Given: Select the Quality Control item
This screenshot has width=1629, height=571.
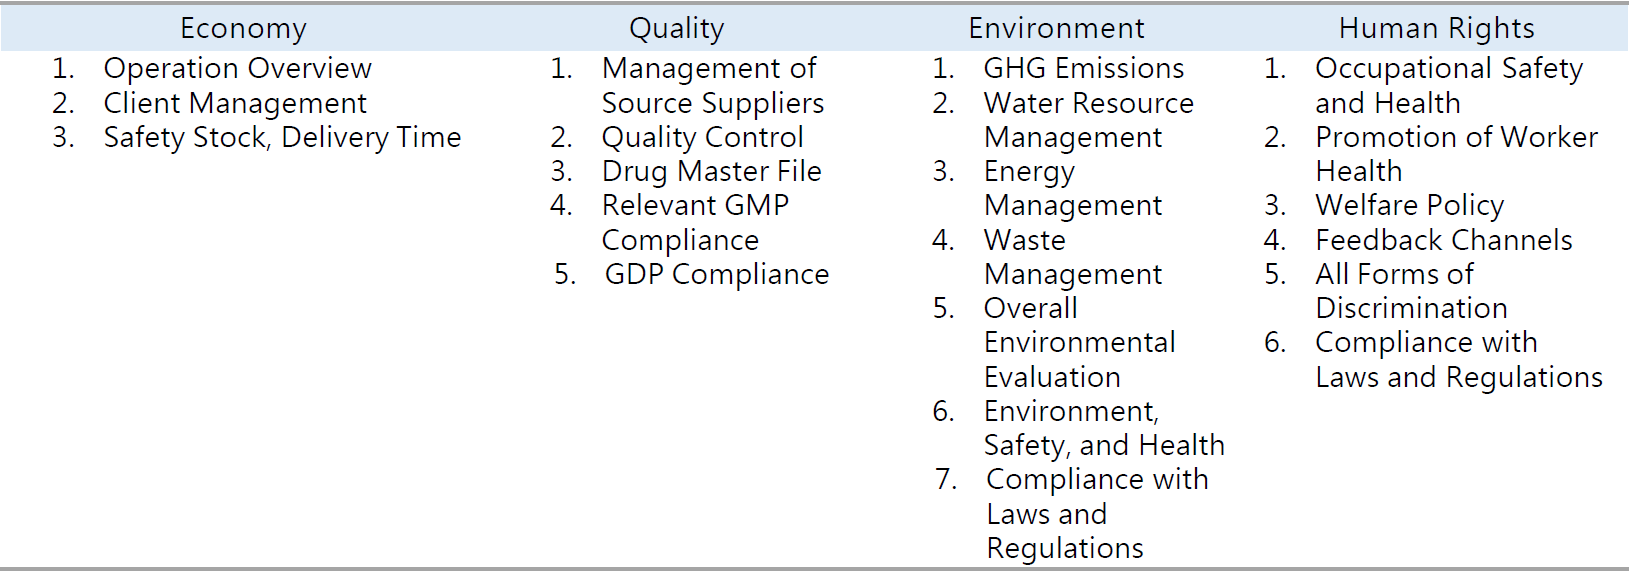Looking at the screenshot, I should [702, 137].
